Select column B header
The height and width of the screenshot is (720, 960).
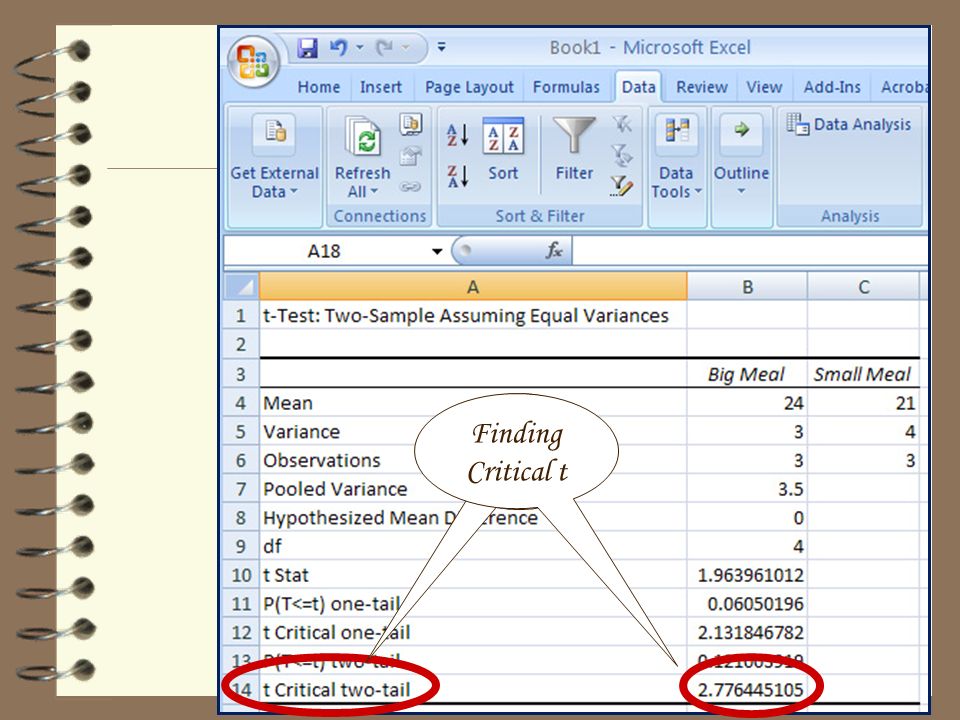(747, 287)
